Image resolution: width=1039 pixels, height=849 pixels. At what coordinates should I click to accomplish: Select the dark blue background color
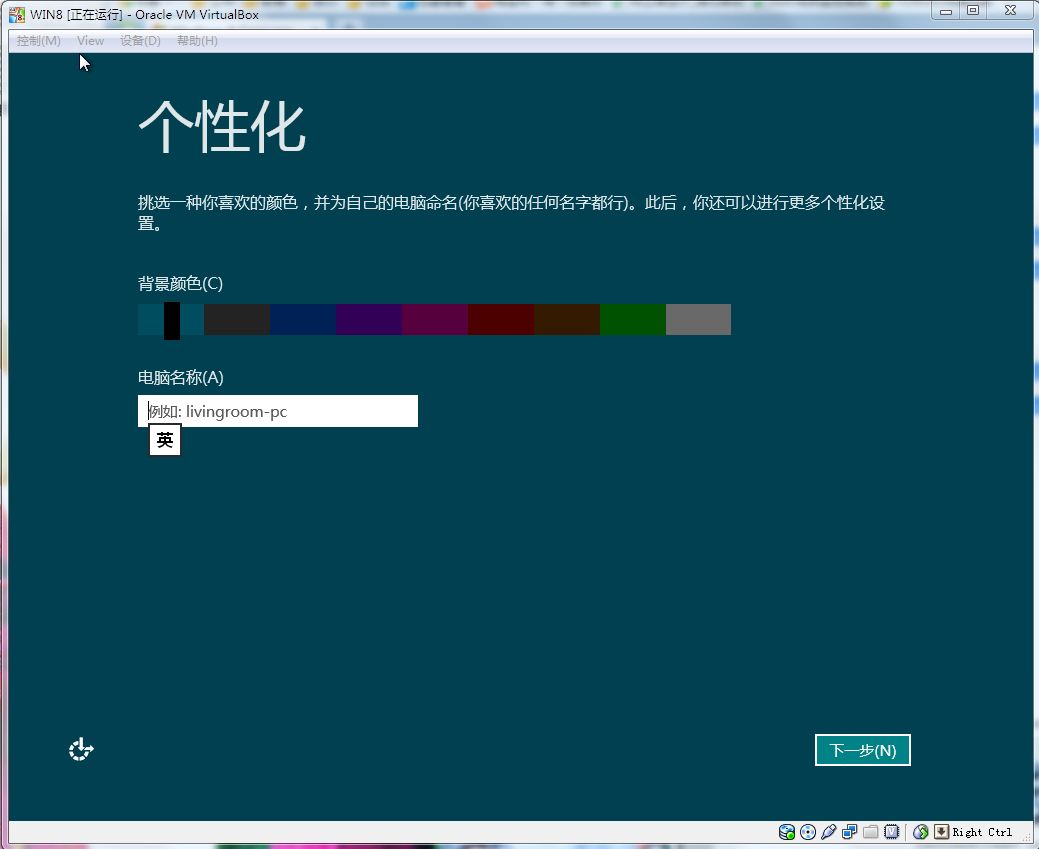pyautogui.click(x=303, y=320)
